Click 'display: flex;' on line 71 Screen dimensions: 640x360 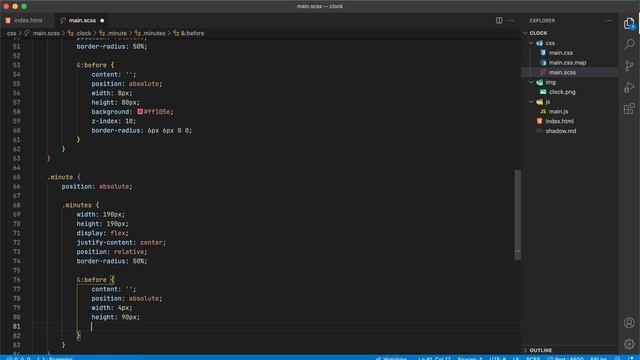pyautogui.click(x=102, y=233)
